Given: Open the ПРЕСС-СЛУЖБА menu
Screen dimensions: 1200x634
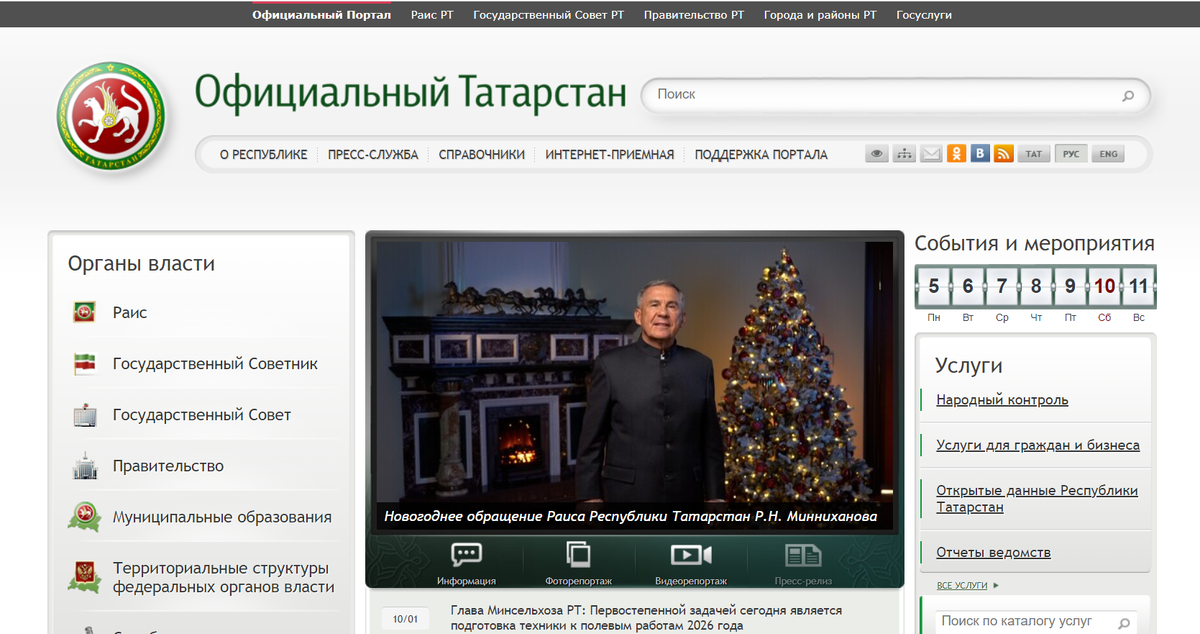Looking at the screenshot, I should coord(373,155).
